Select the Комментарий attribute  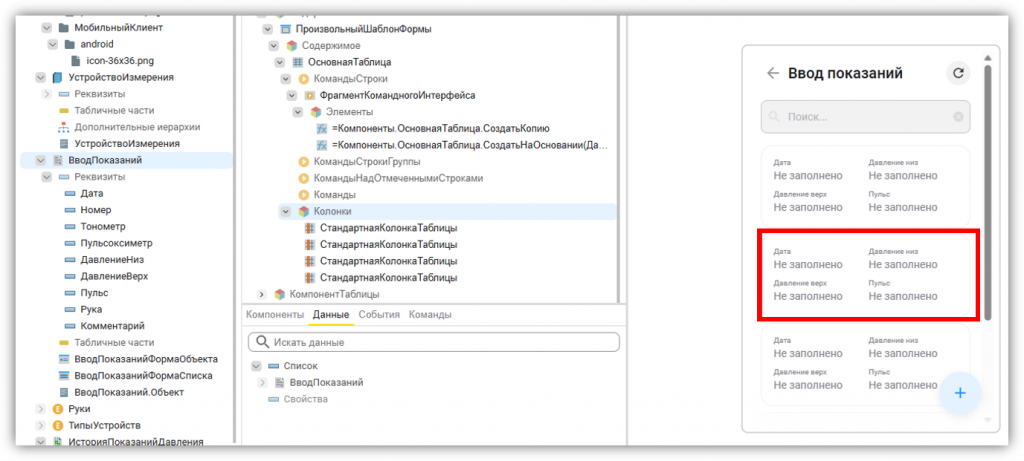(x=113, y=326)
